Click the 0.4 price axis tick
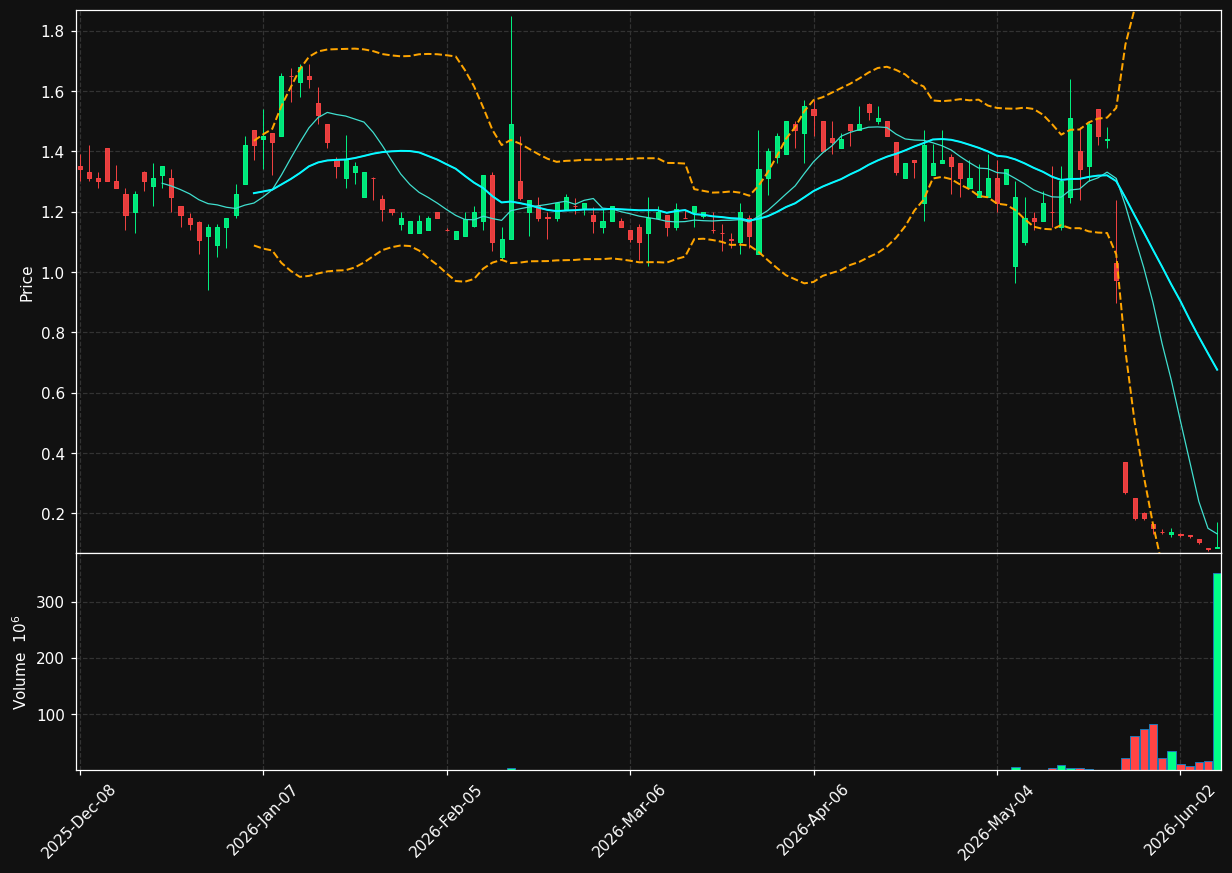 [53, 454]
